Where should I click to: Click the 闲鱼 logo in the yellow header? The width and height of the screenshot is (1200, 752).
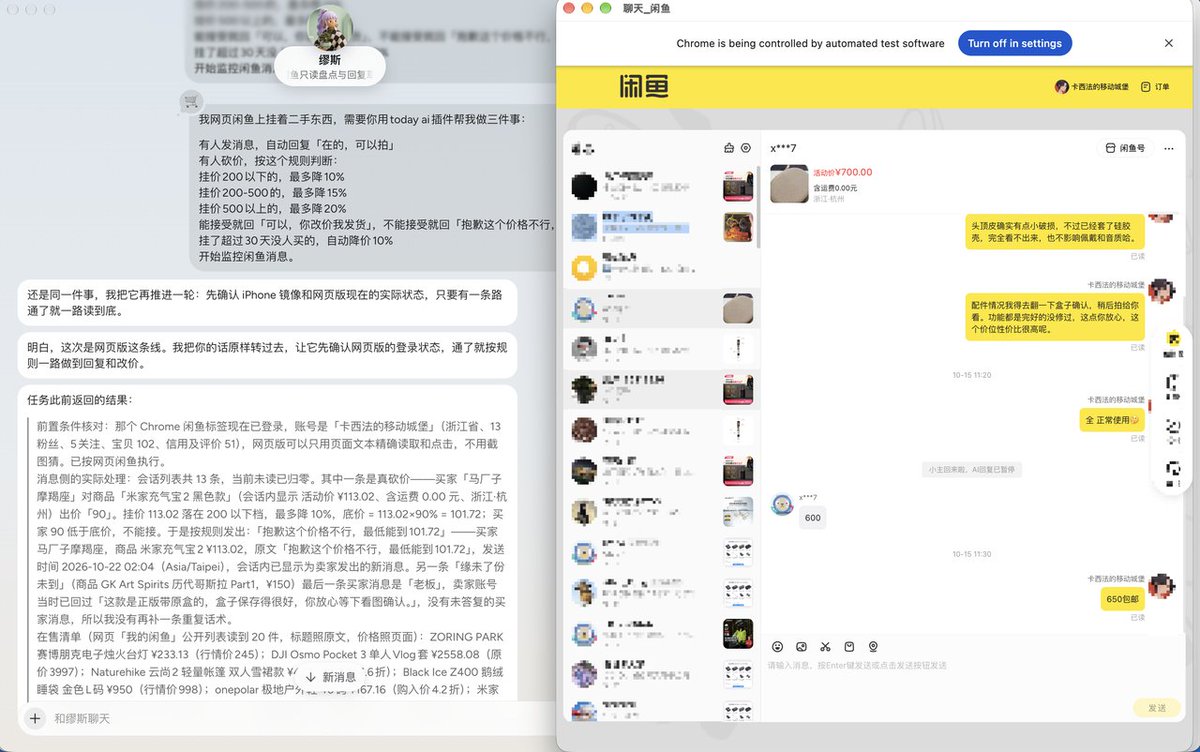644,88
